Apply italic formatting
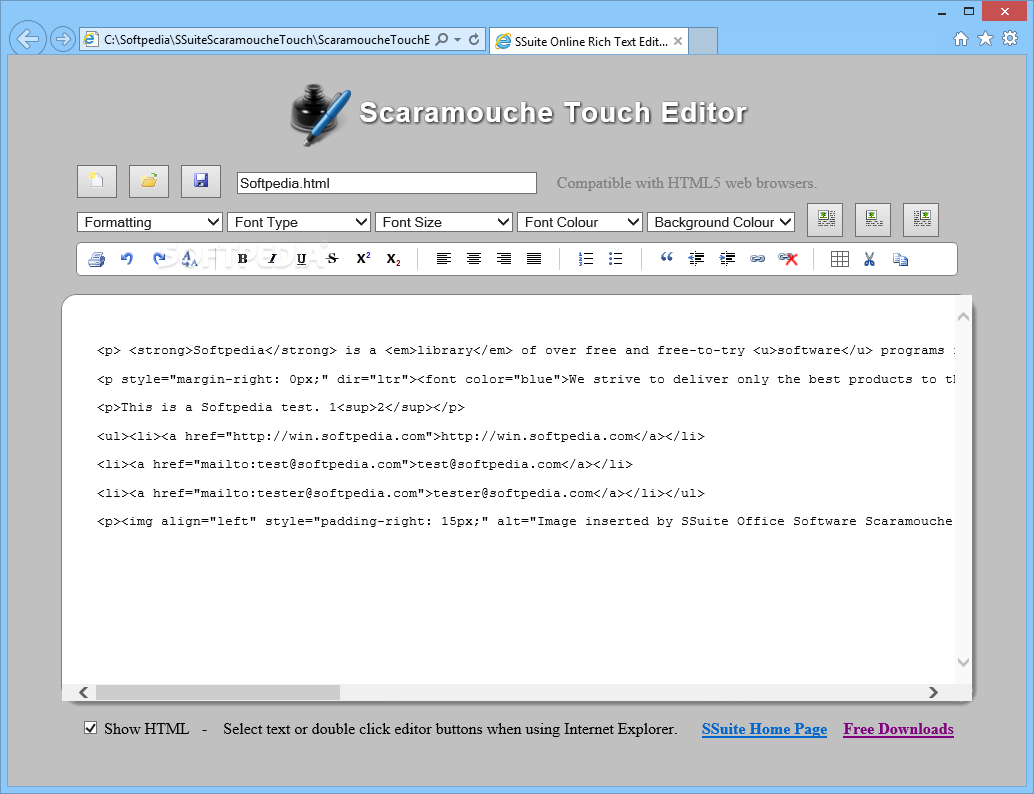 coord(272,259)
